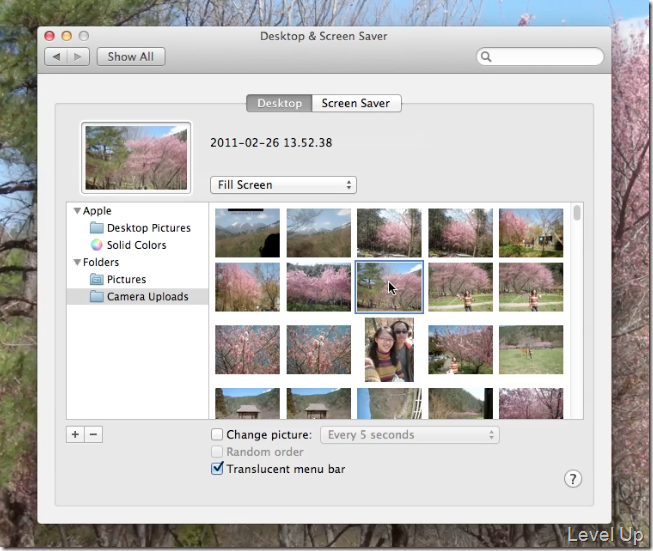Open the Fill Screen dropdown

283,185
